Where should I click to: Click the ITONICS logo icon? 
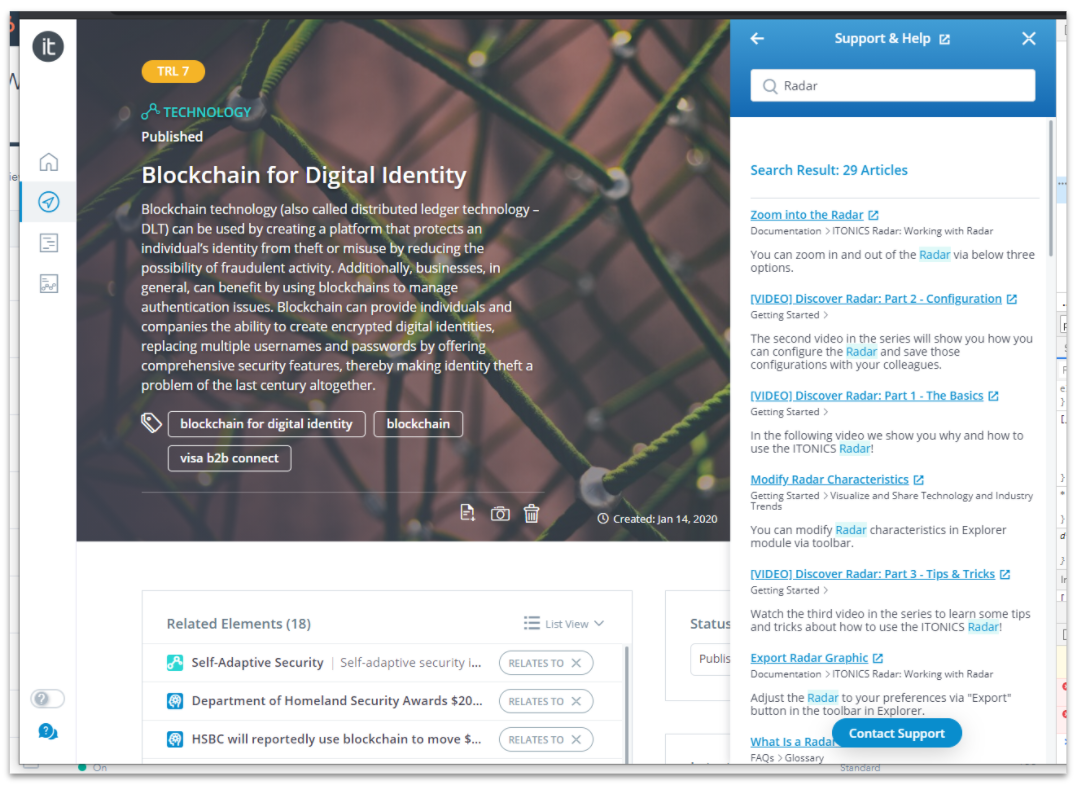48,47
